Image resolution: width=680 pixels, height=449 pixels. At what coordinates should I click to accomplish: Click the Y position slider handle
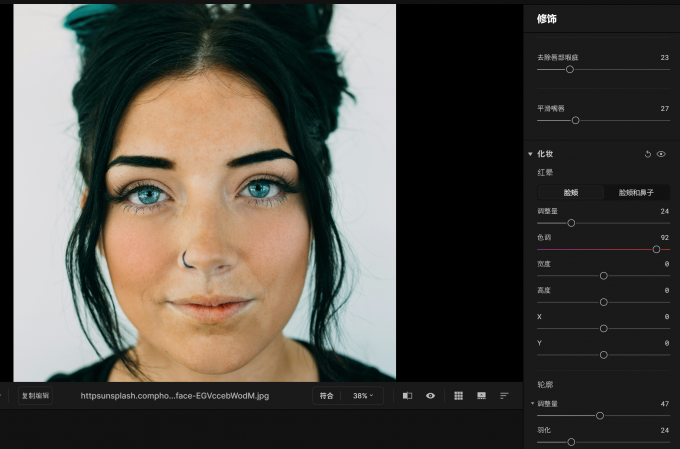click(x=603, y=355)
